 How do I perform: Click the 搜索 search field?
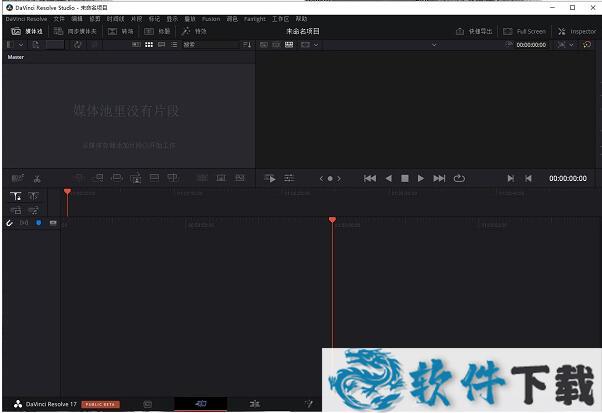point(200,45)
